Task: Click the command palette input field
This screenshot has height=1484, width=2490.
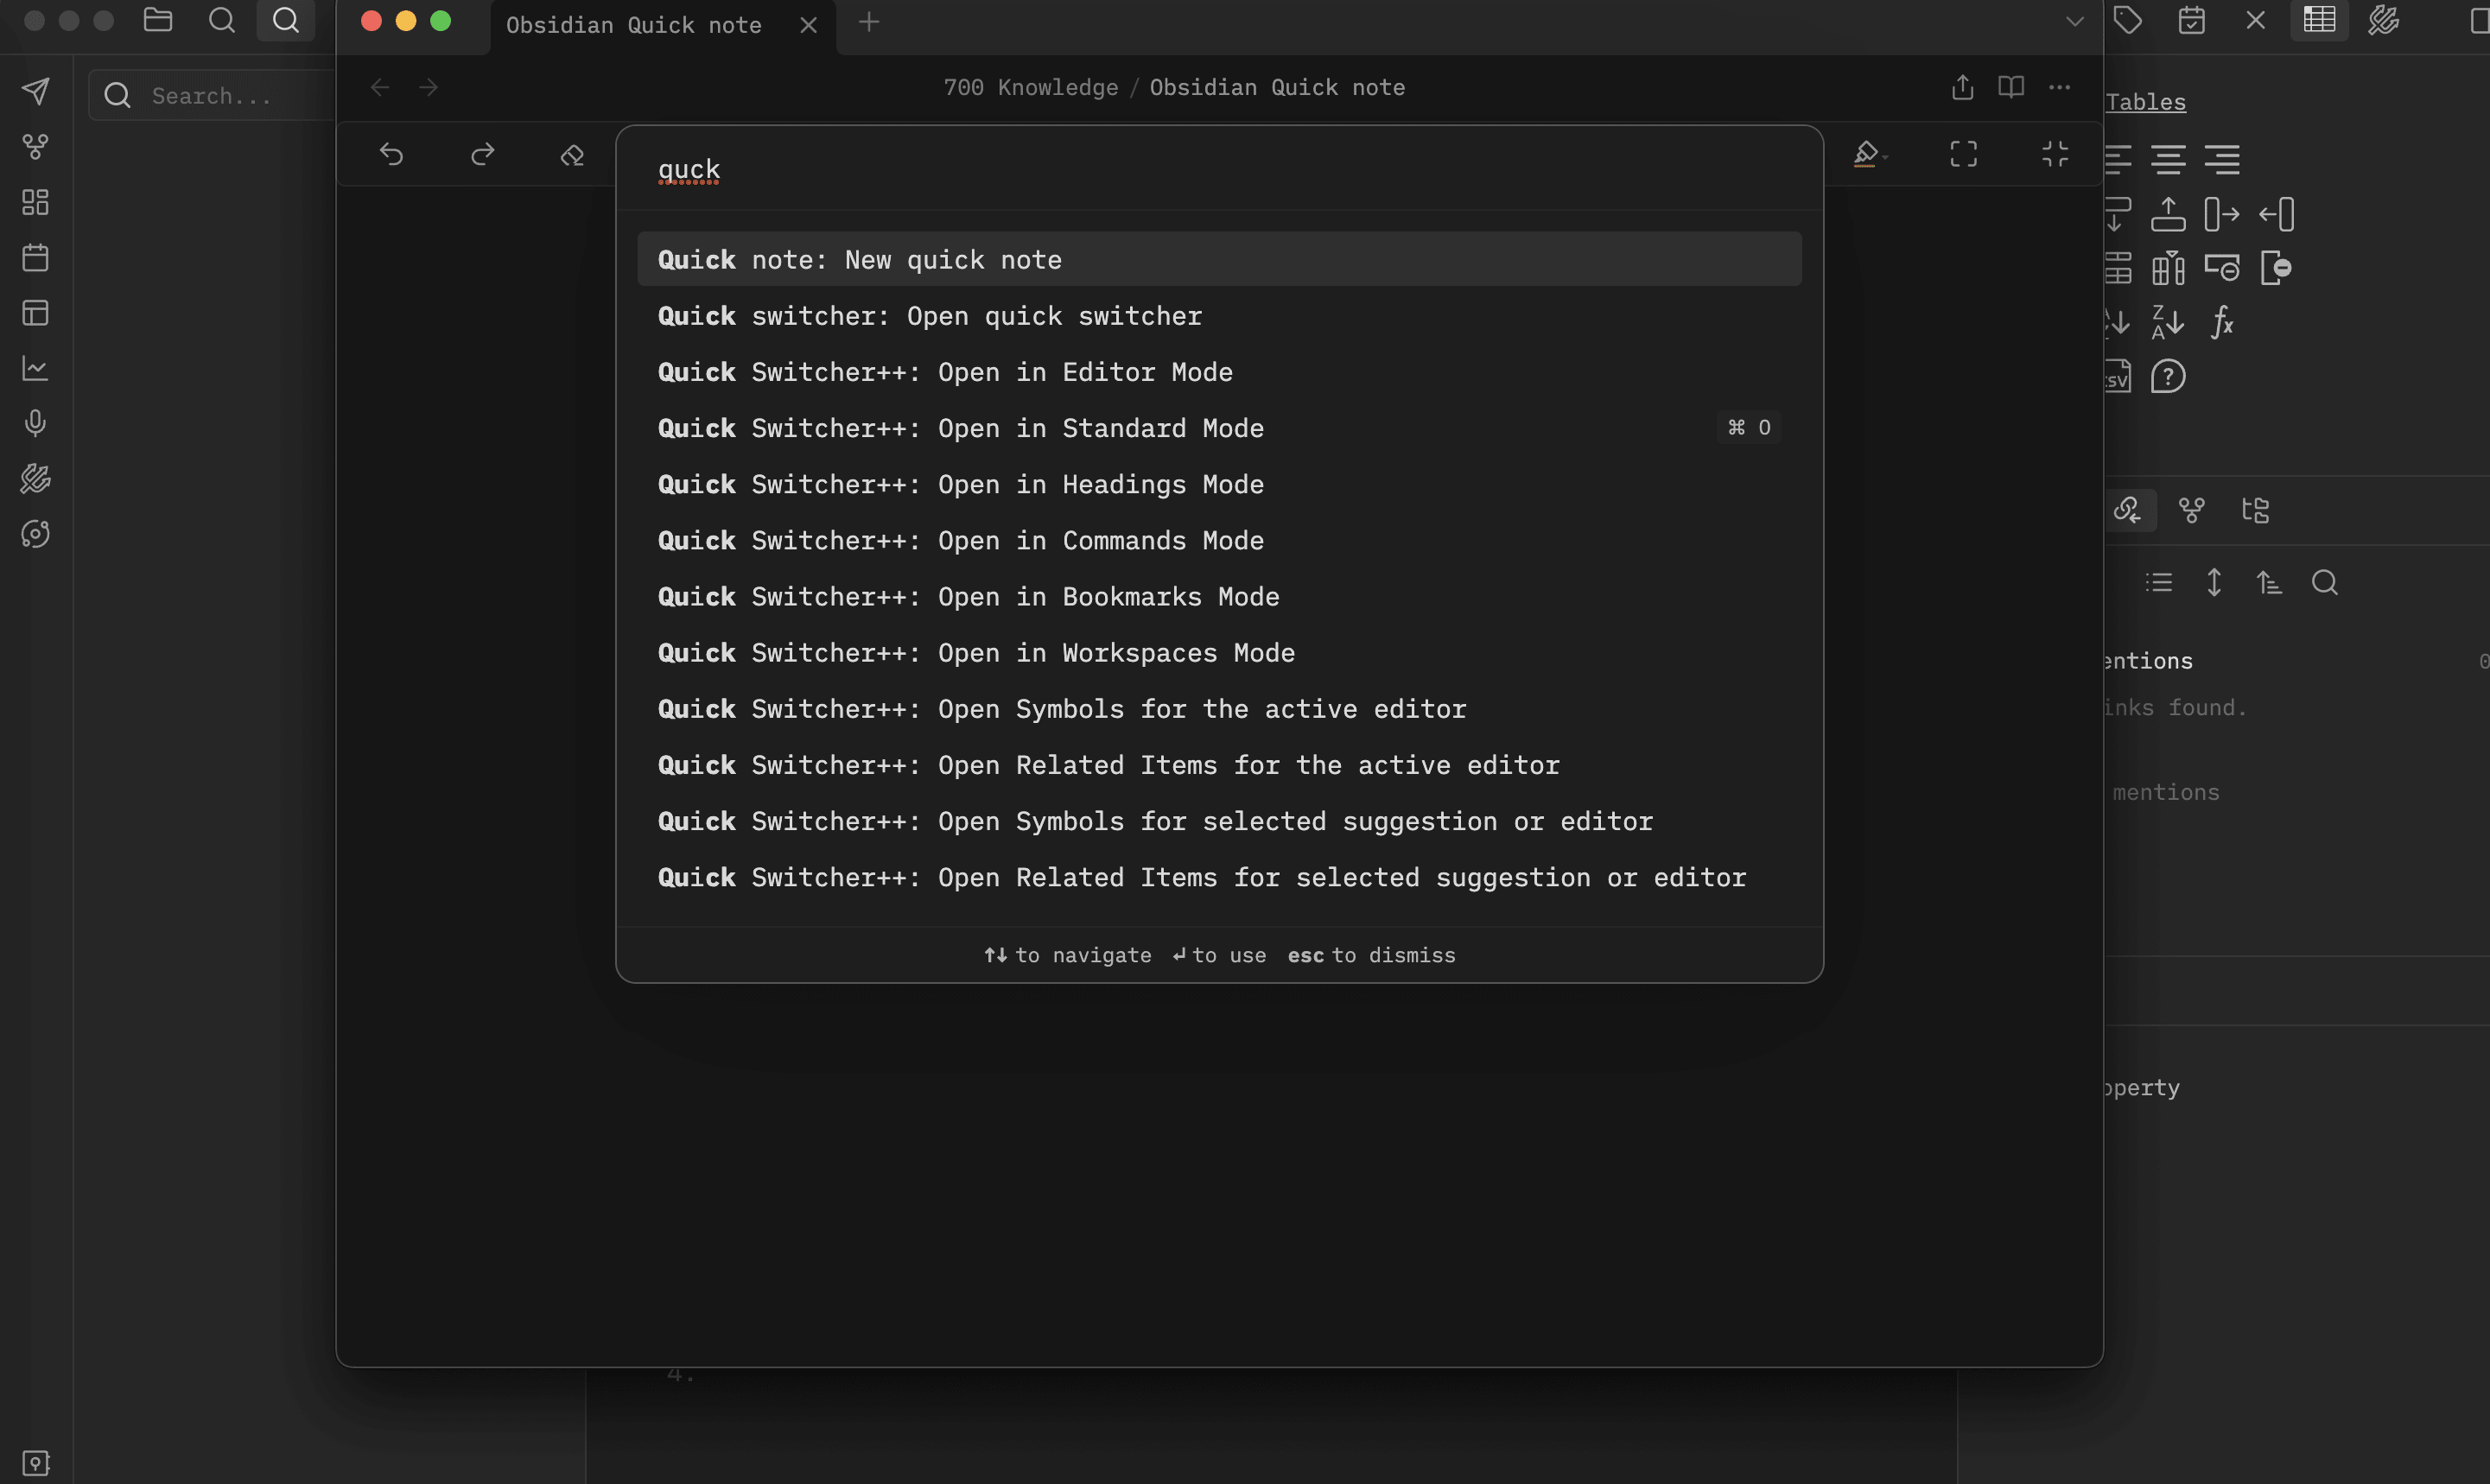Action: click(x=1219, y=170)
